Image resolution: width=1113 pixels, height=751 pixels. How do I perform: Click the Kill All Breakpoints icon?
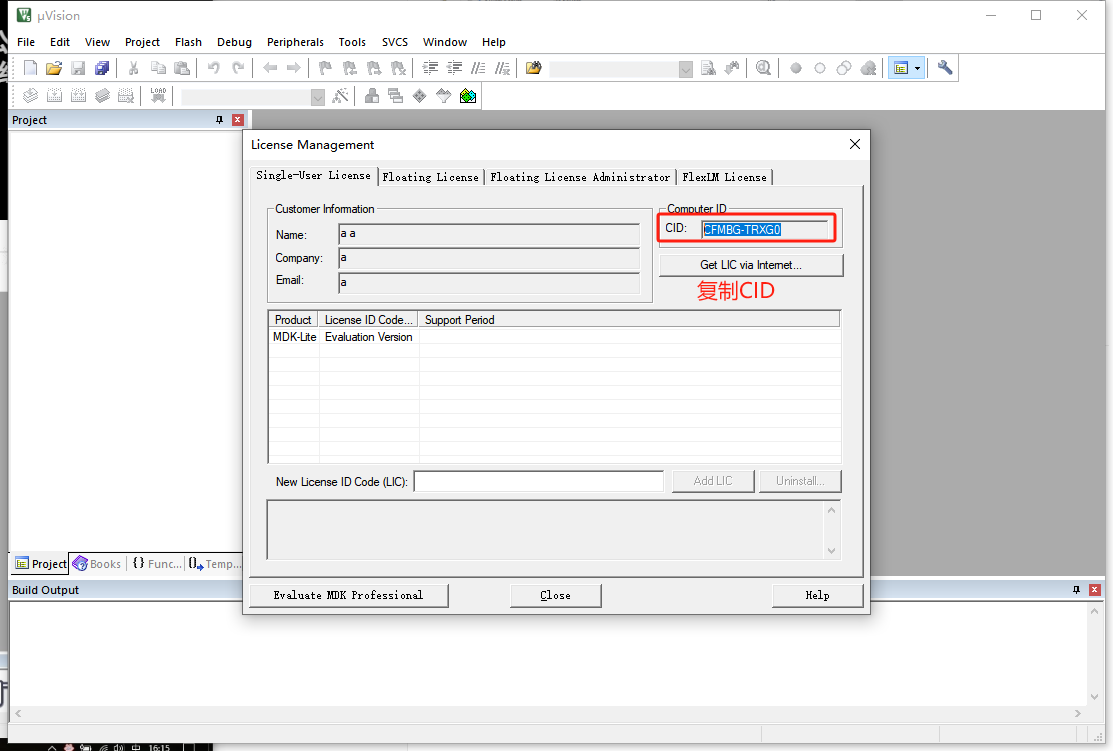click(868, 68)
